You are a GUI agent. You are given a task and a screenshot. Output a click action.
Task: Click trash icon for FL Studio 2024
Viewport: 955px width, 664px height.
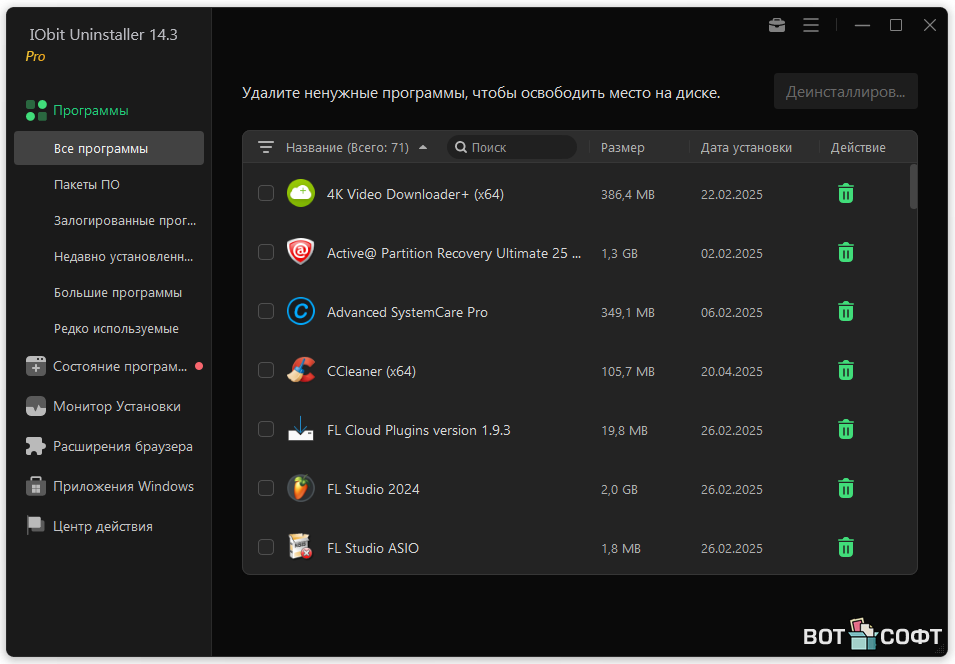tap(845, 489)
